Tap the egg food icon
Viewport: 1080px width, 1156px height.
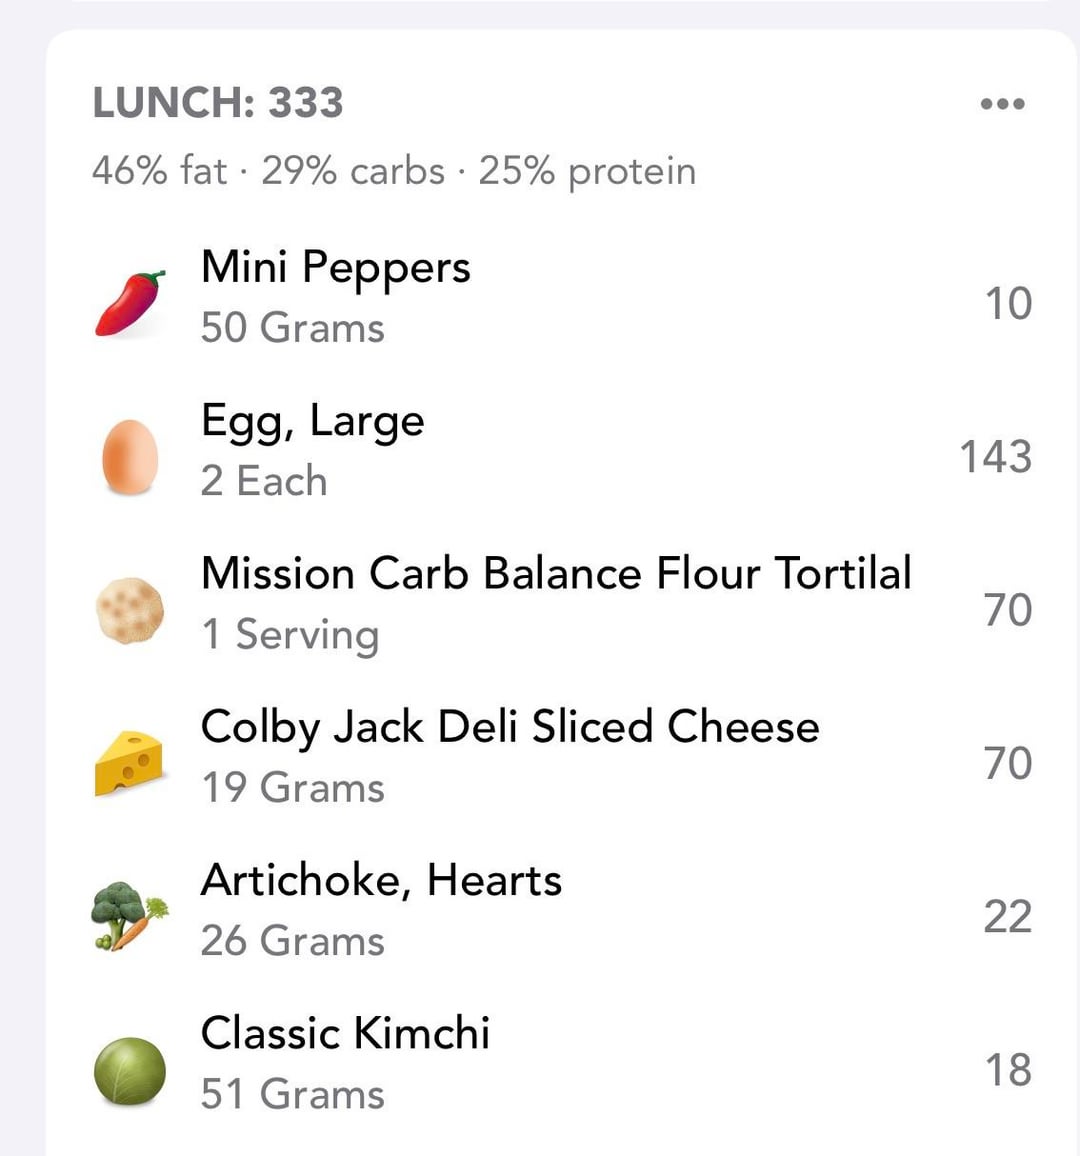(x=130, y=457)
